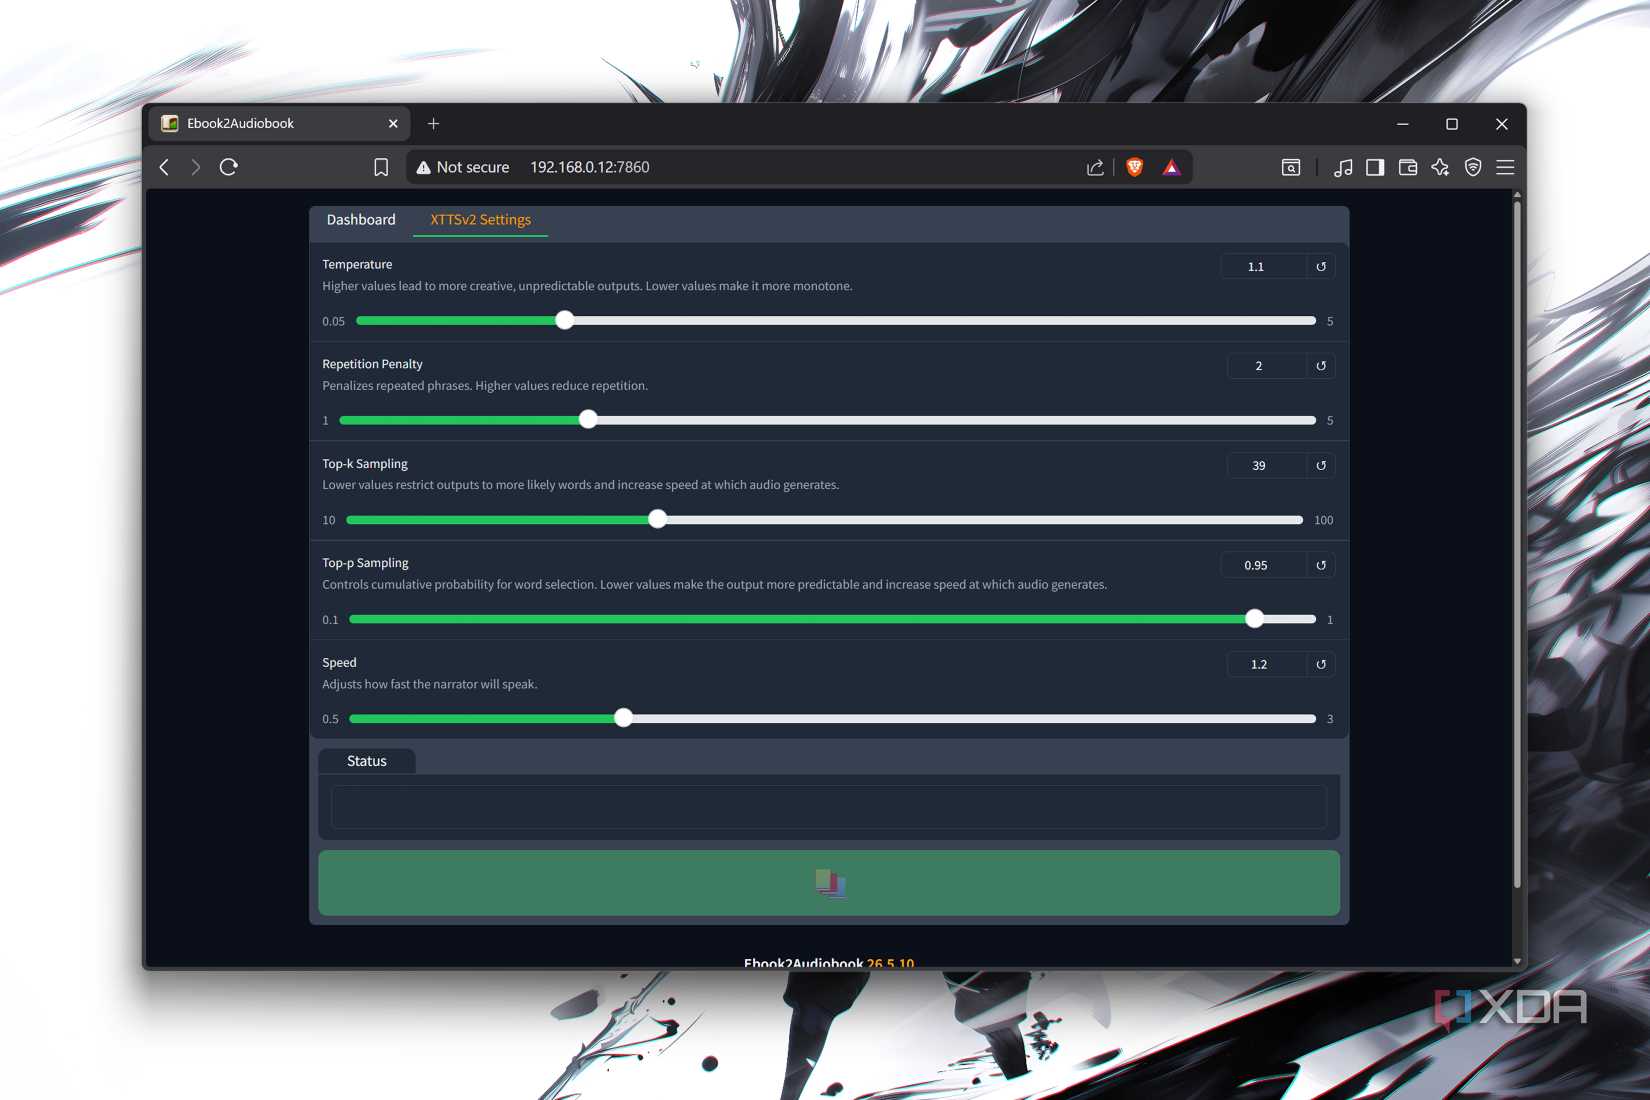Minimize the browser window

1403,124
